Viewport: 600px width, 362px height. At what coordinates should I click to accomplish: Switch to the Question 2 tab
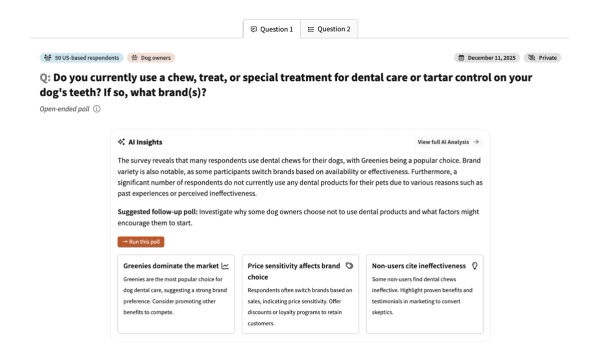329,29
